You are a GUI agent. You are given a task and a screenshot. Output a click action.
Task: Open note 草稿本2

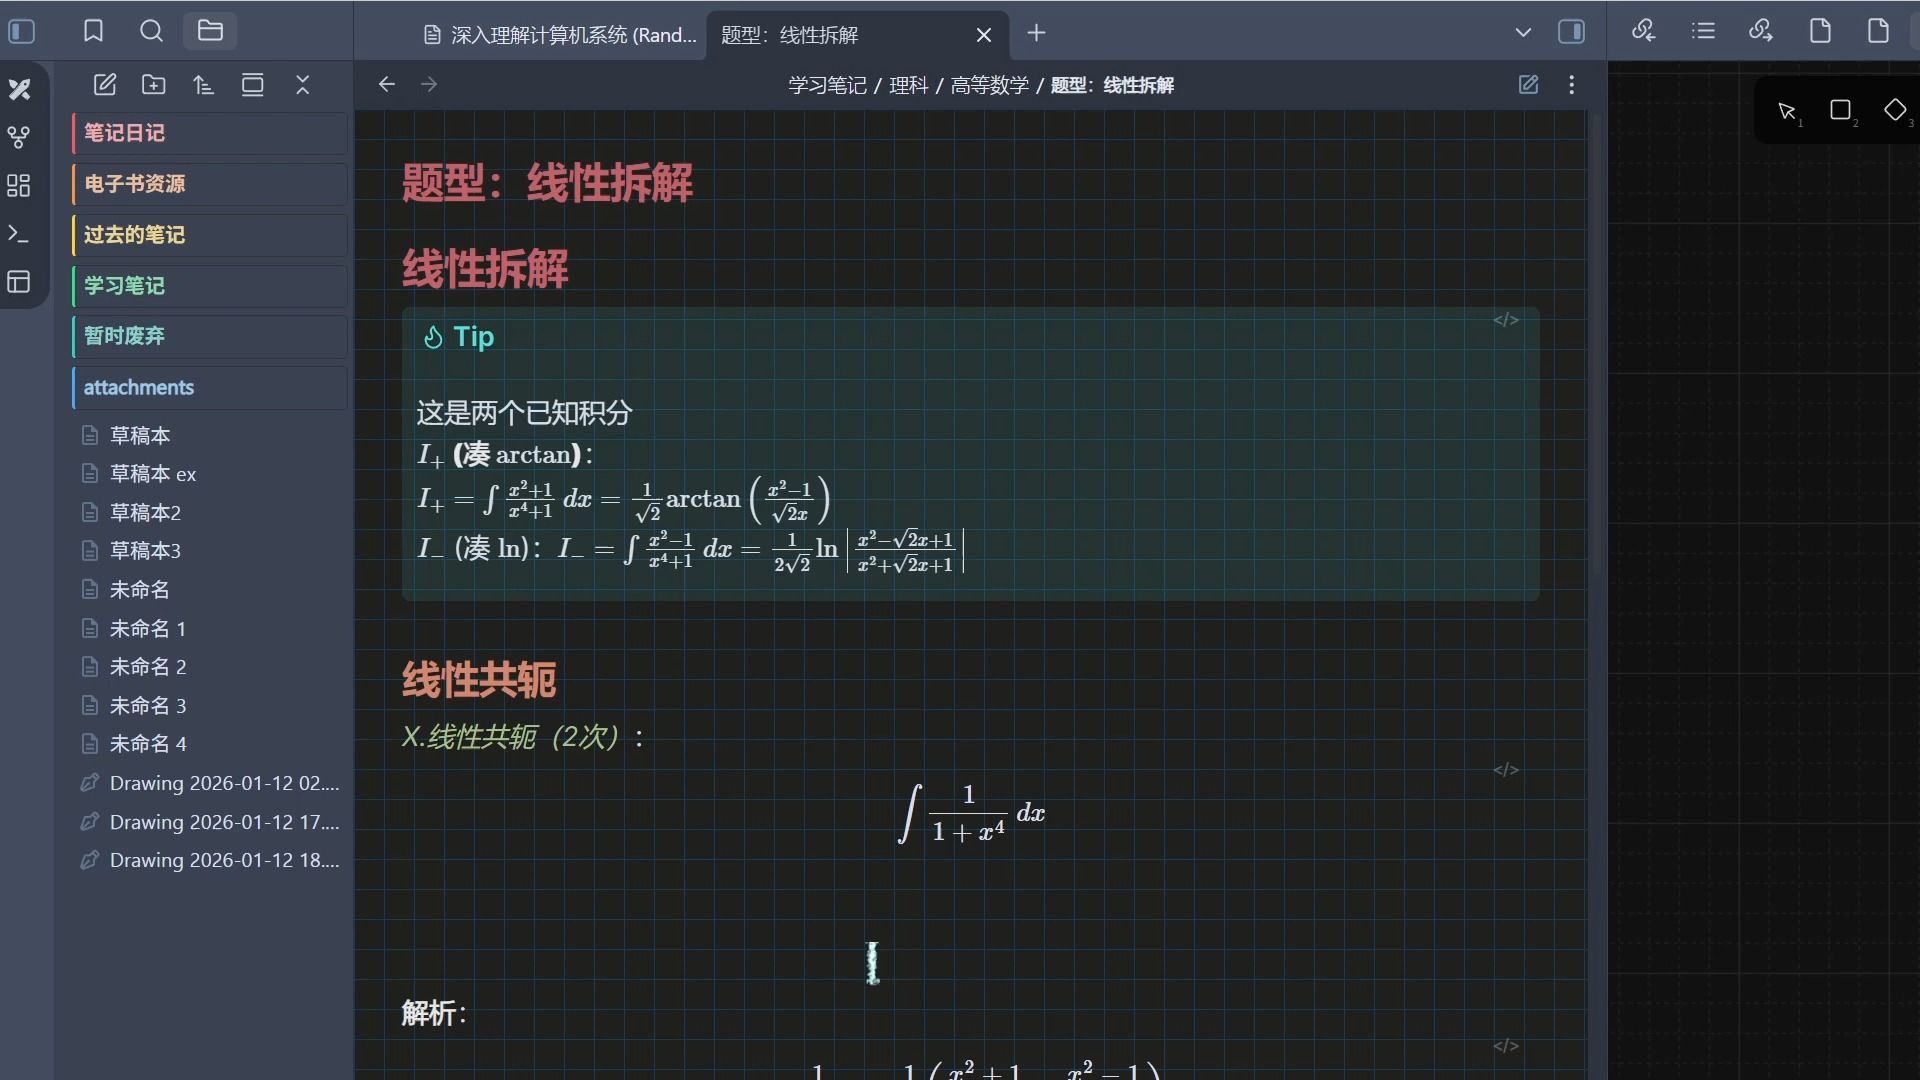[x=145, y=512]
